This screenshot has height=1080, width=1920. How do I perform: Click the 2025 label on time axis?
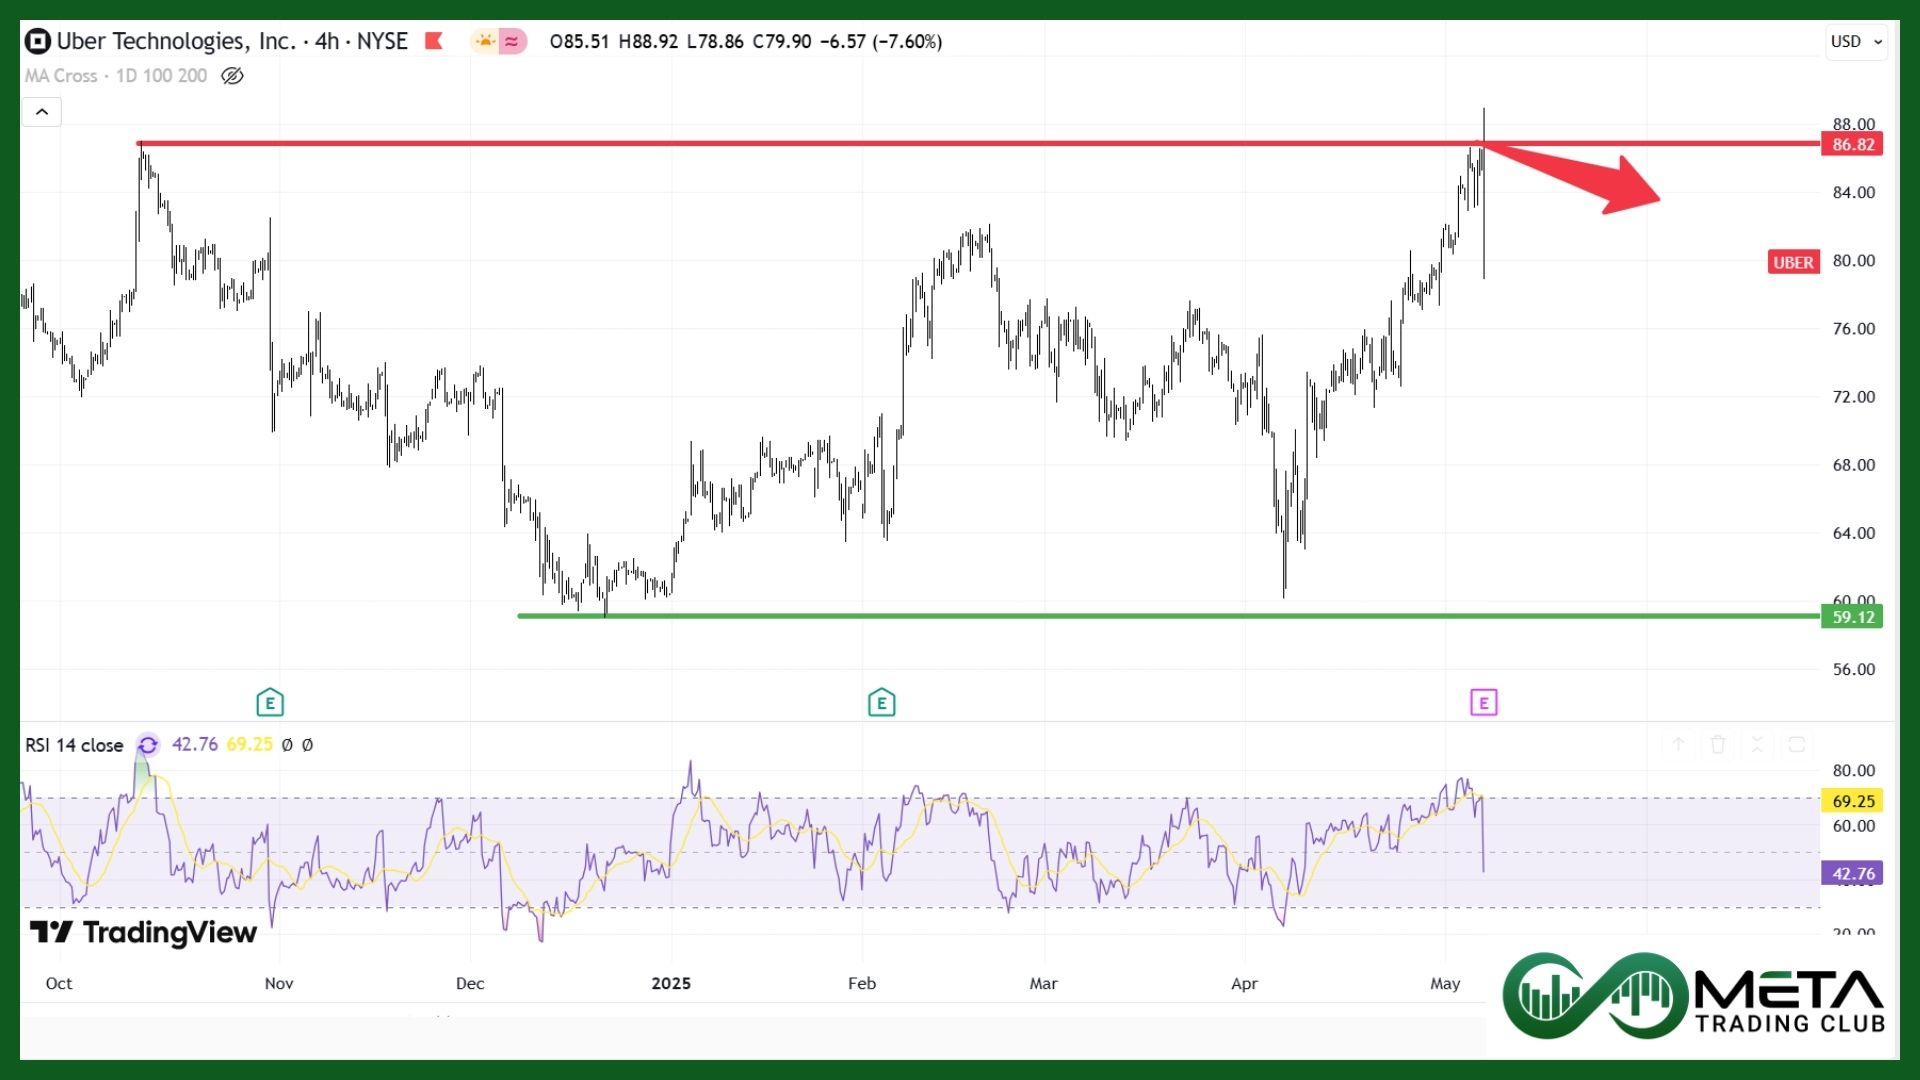point(671,983)
